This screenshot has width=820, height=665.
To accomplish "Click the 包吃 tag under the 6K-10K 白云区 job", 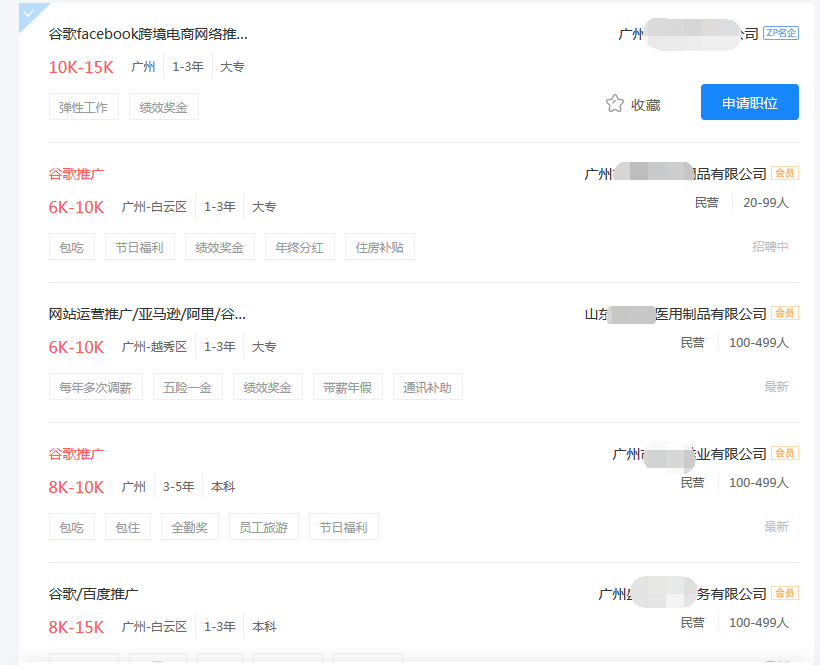I will click(72, 247).
